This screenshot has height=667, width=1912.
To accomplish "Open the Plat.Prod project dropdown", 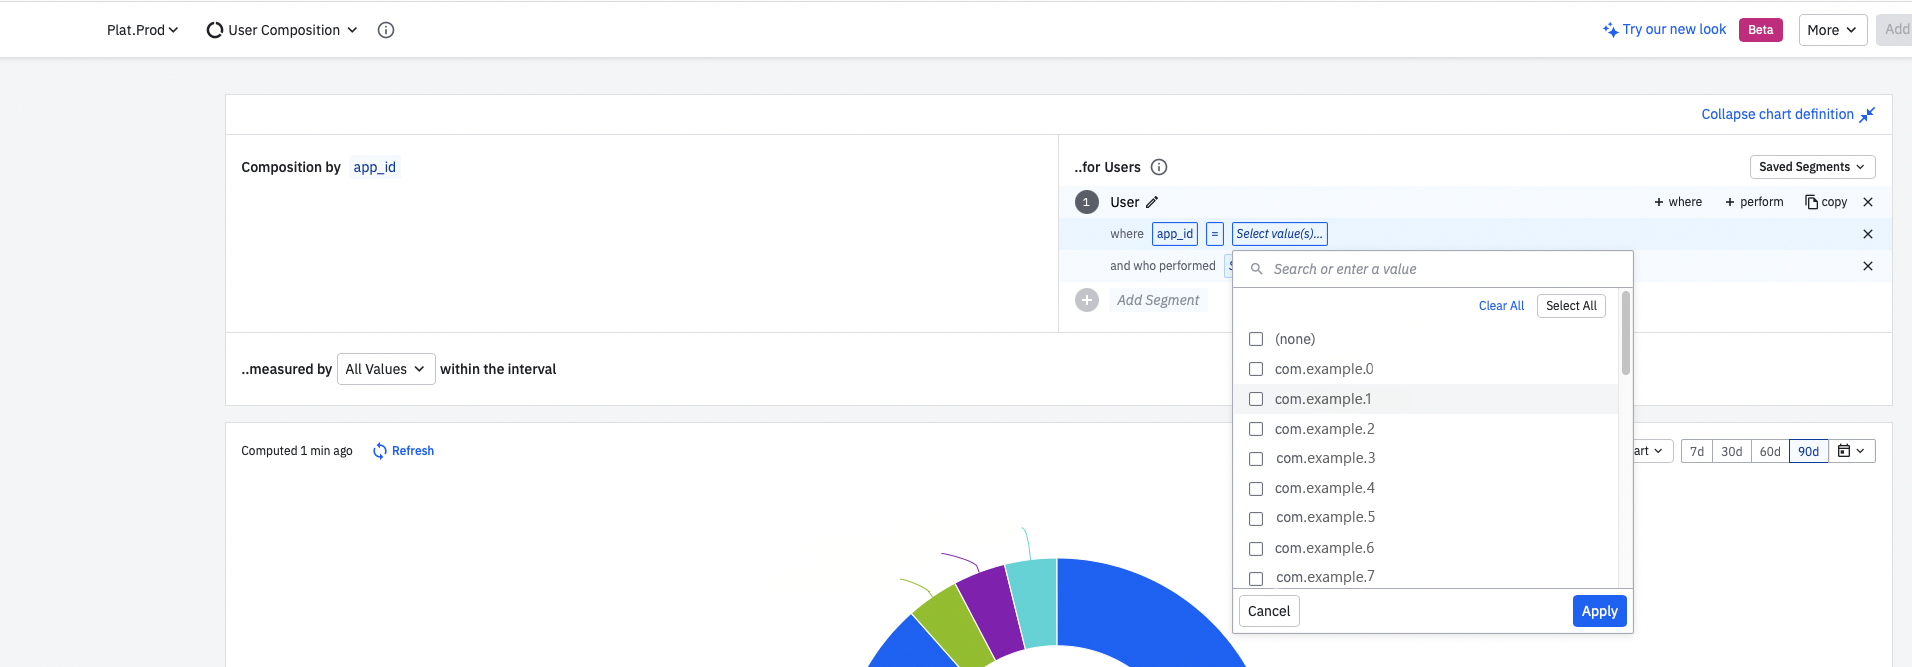I will coord(142,30).
